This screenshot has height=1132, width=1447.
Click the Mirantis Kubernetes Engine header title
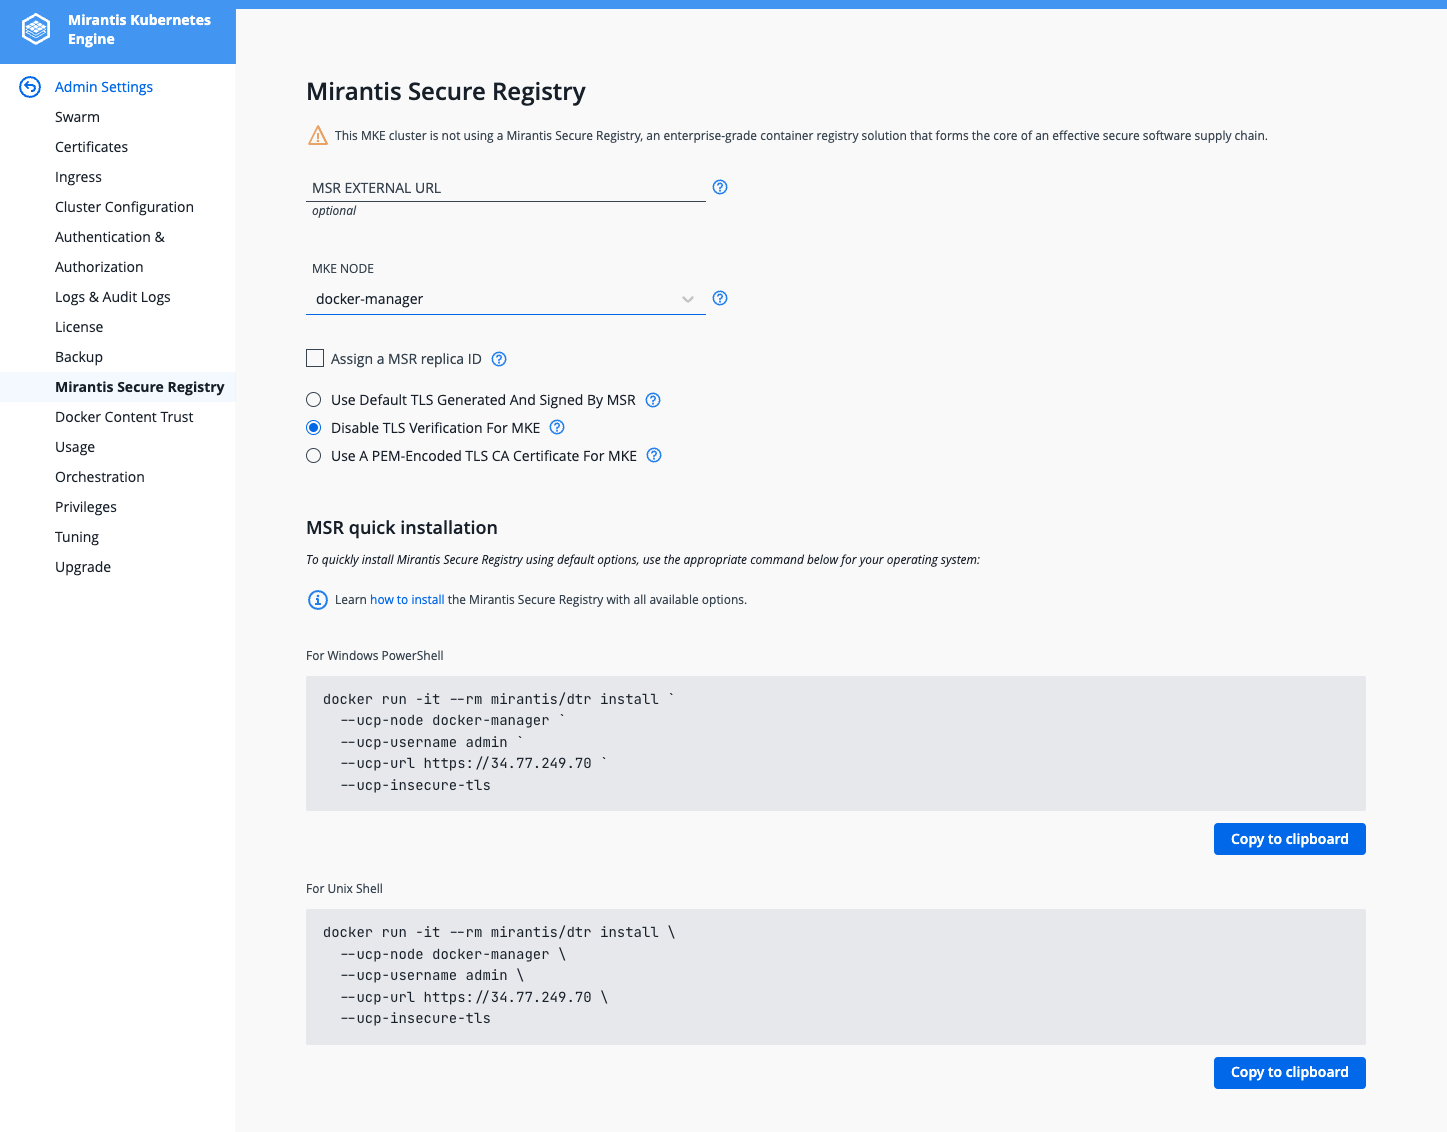click(139, 29)
